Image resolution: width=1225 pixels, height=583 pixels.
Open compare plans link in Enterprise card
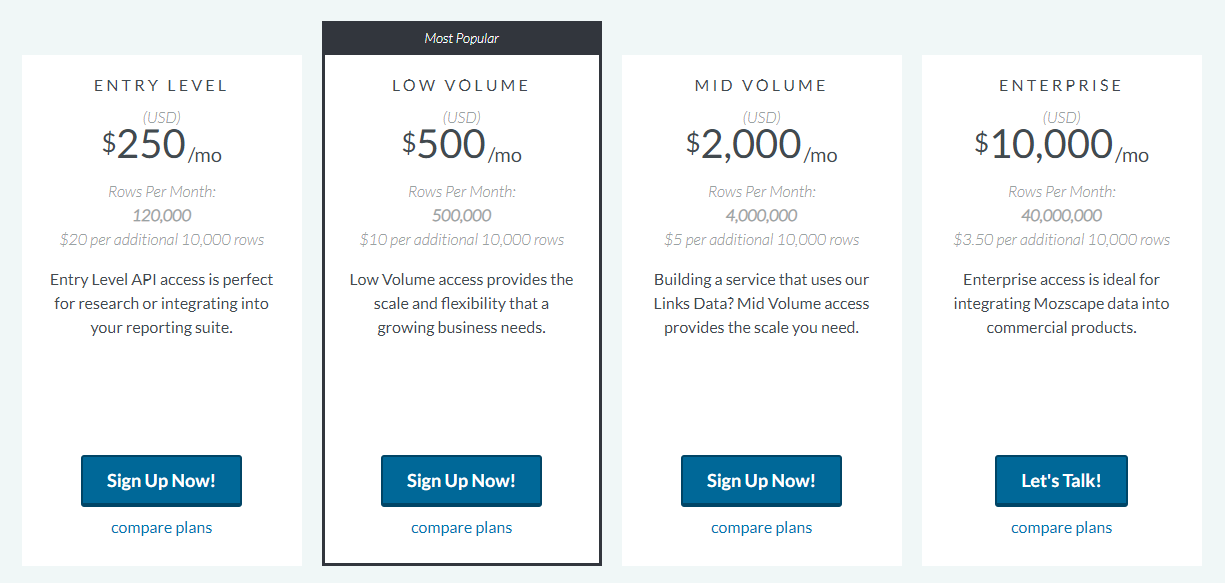pyautogui.click(x=1061, y=528)
